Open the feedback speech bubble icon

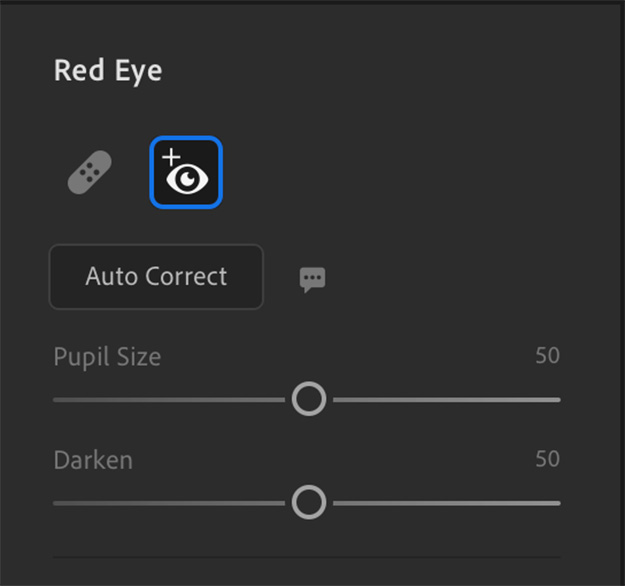pyautogui.click(x=313, y=279)
